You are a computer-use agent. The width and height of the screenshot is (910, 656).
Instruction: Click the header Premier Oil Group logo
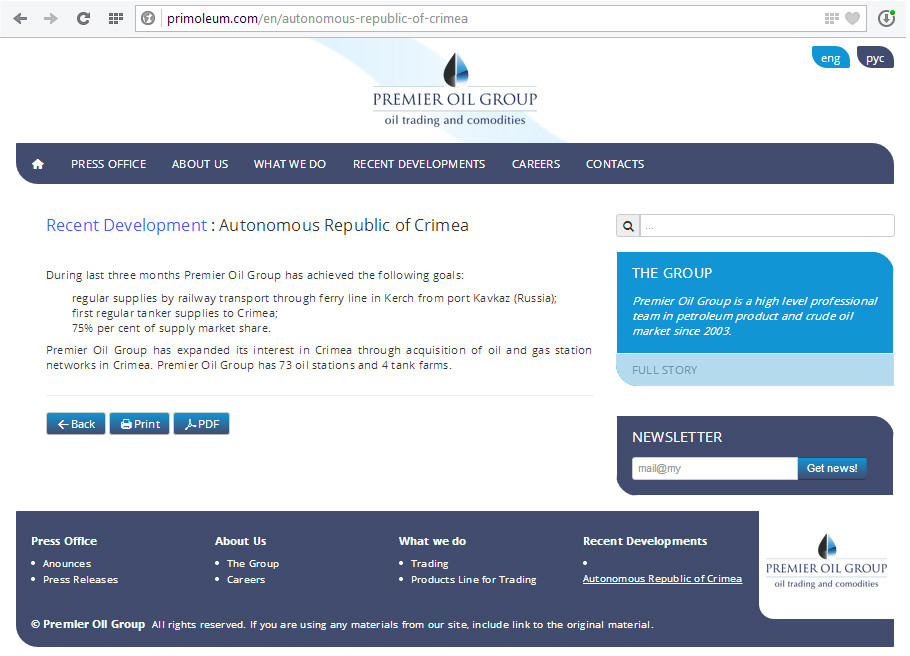click(455, 89)
